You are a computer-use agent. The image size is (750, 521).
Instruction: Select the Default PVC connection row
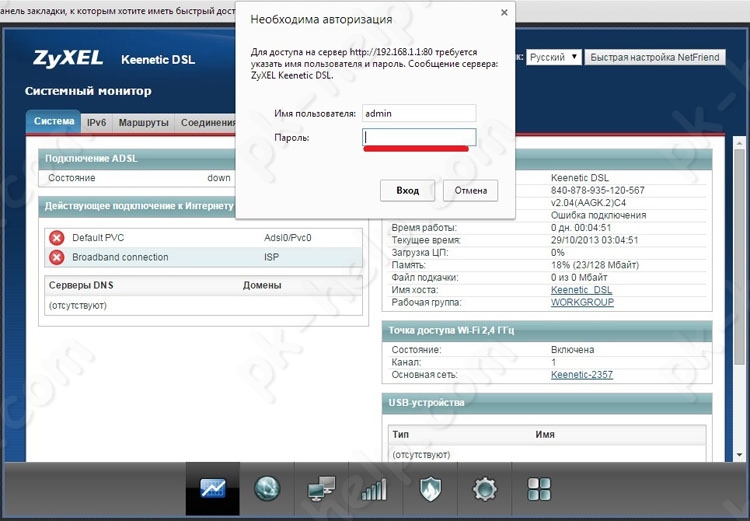pos(204,238)
